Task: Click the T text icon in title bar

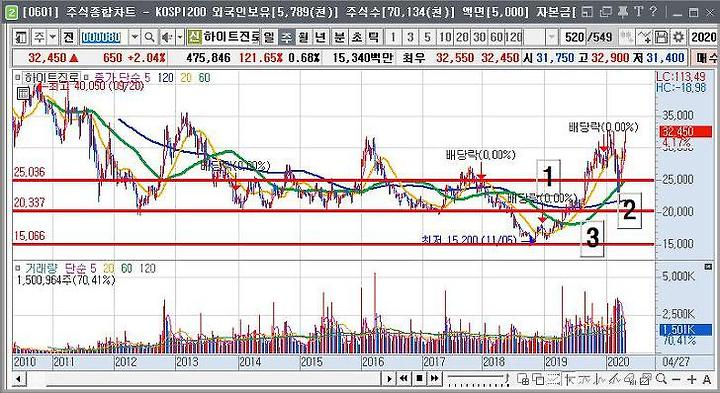Action: 639,11
